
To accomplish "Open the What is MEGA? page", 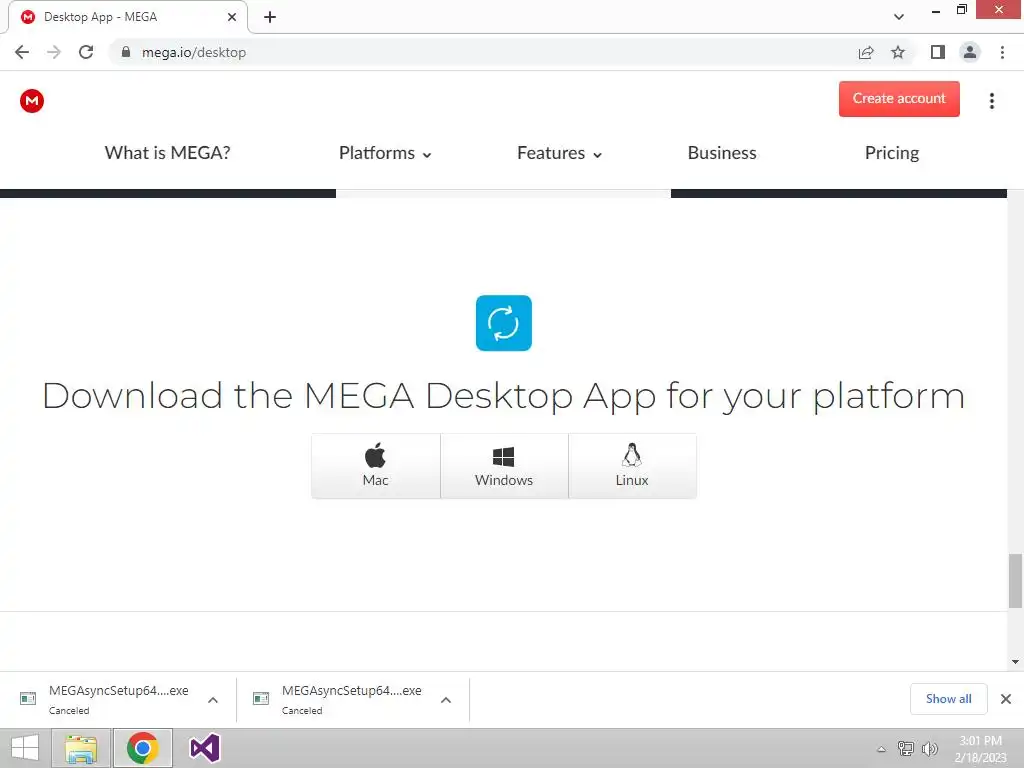I will point(167,153).
